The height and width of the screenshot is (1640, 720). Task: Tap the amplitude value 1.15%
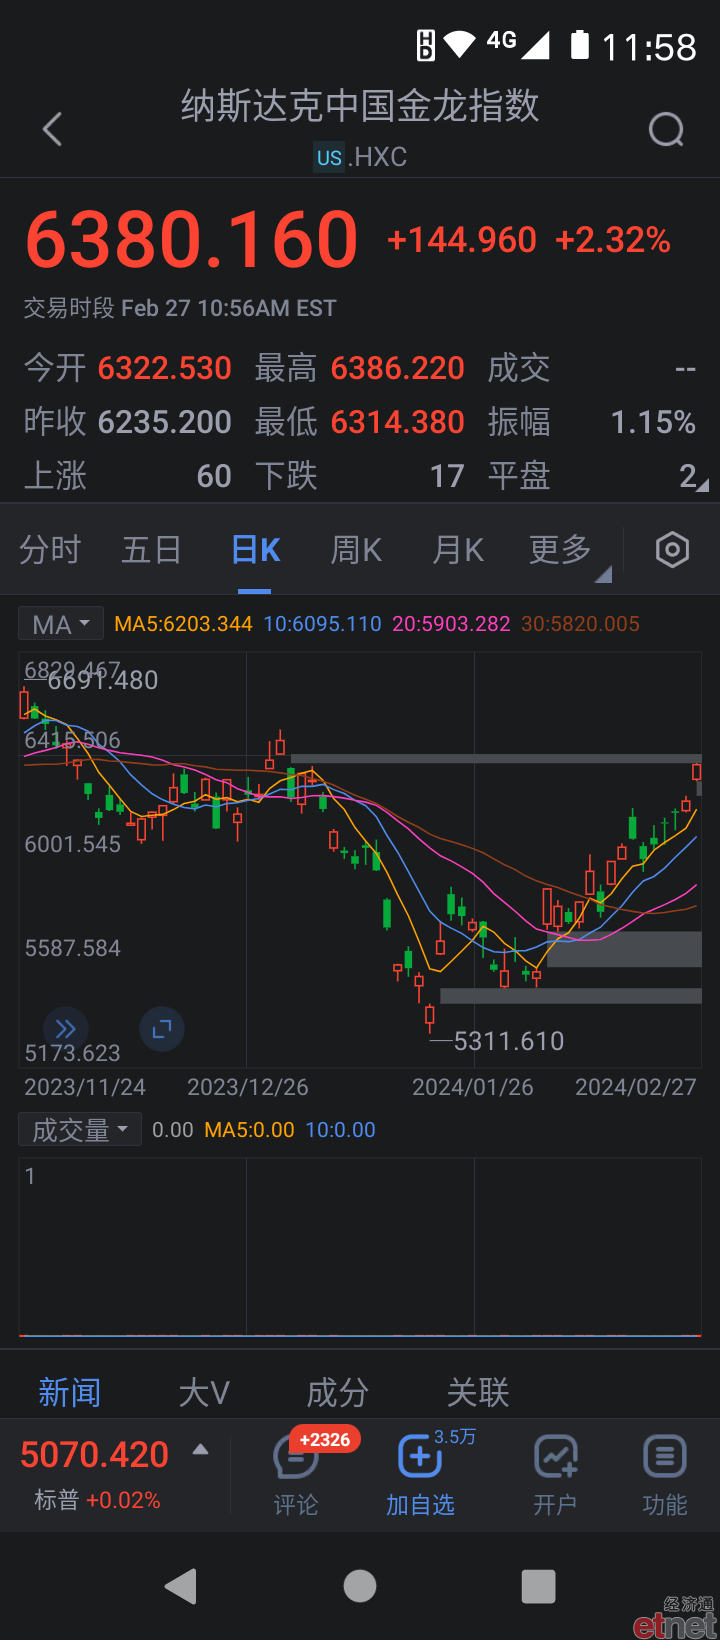653,422
